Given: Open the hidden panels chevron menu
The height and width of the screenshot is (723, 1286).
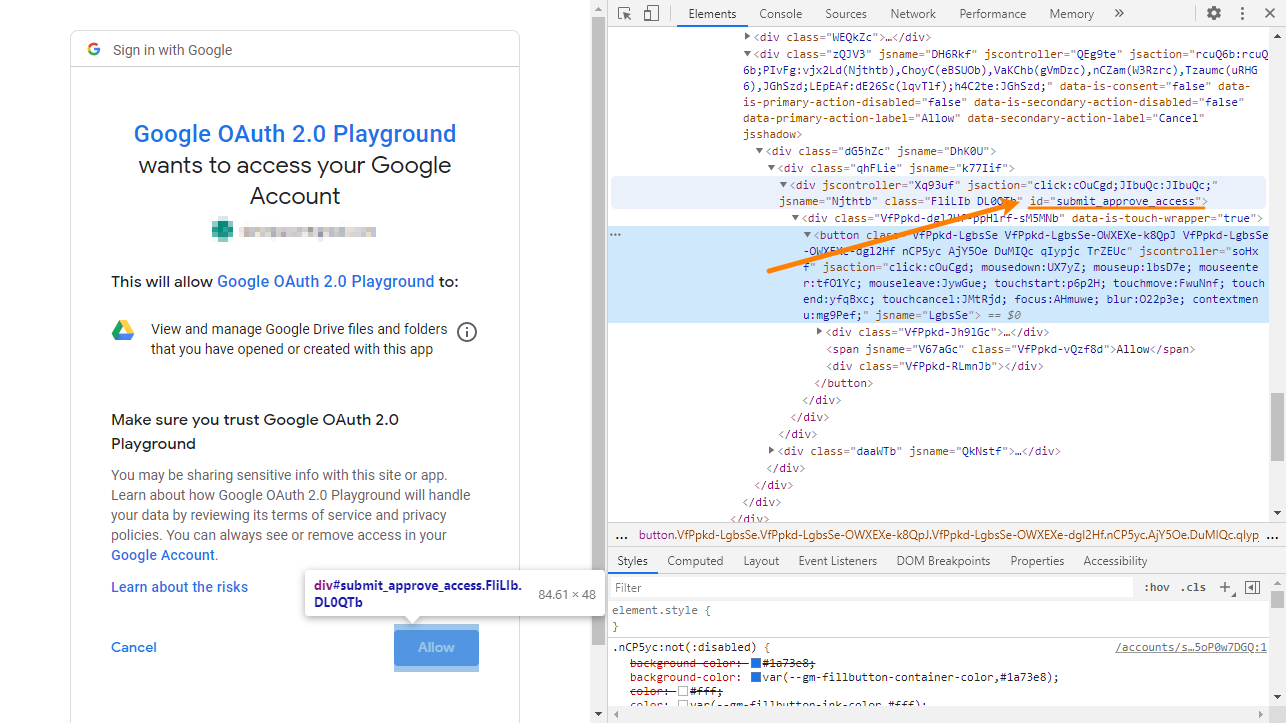Looking at the screenshot, I should tap(1119, 13).
